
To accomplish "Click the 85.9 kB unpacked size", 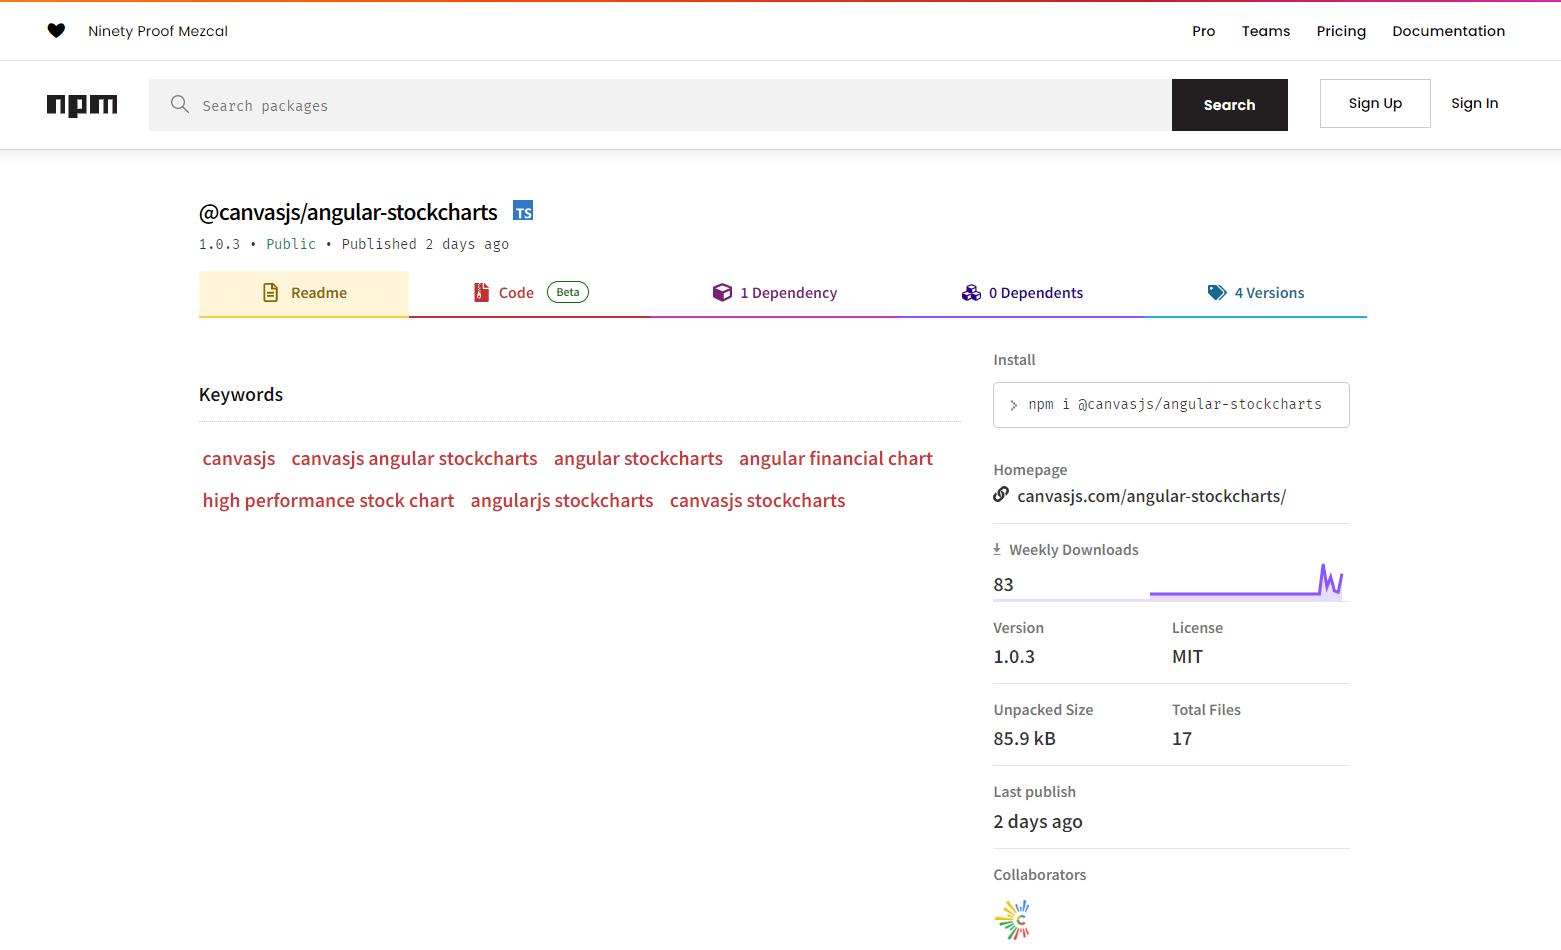I will [1025, 739].
